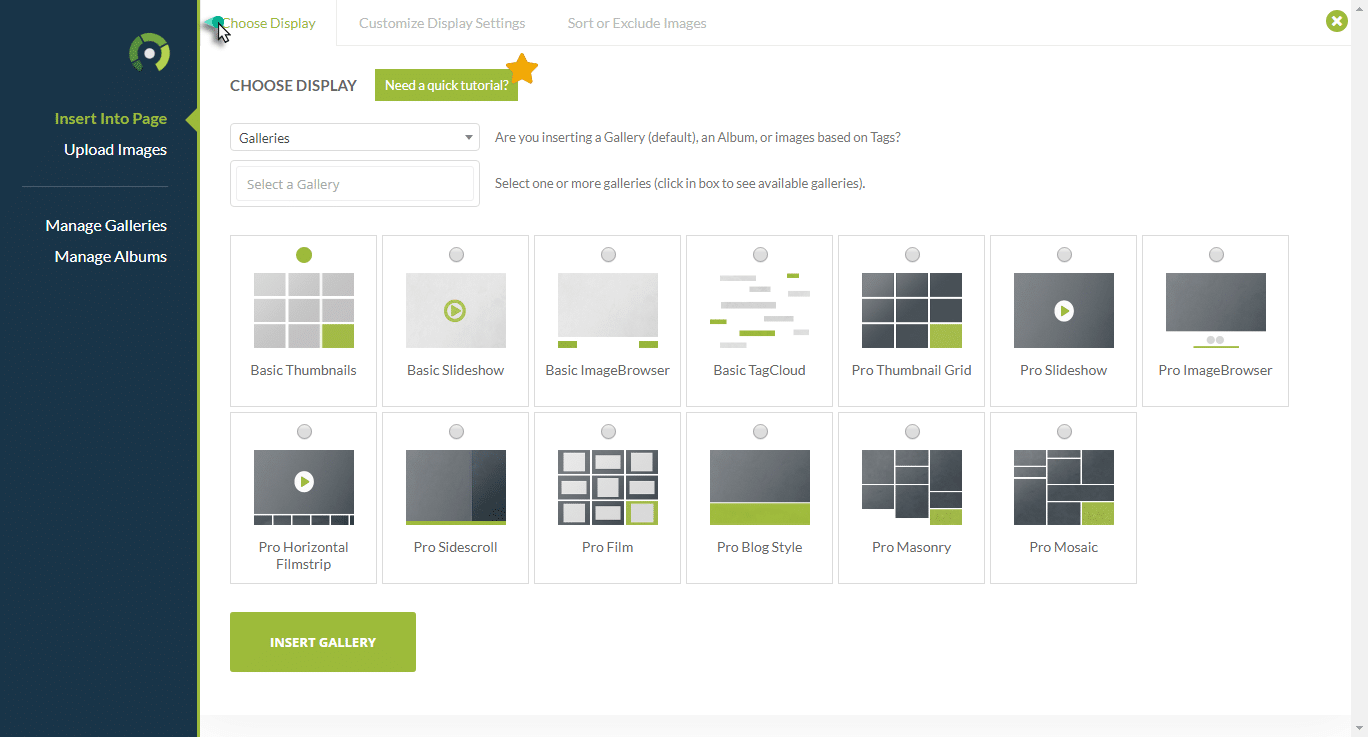
Task: Select the Pro Mosaic radio button
Action: (x=1064, y=432)
